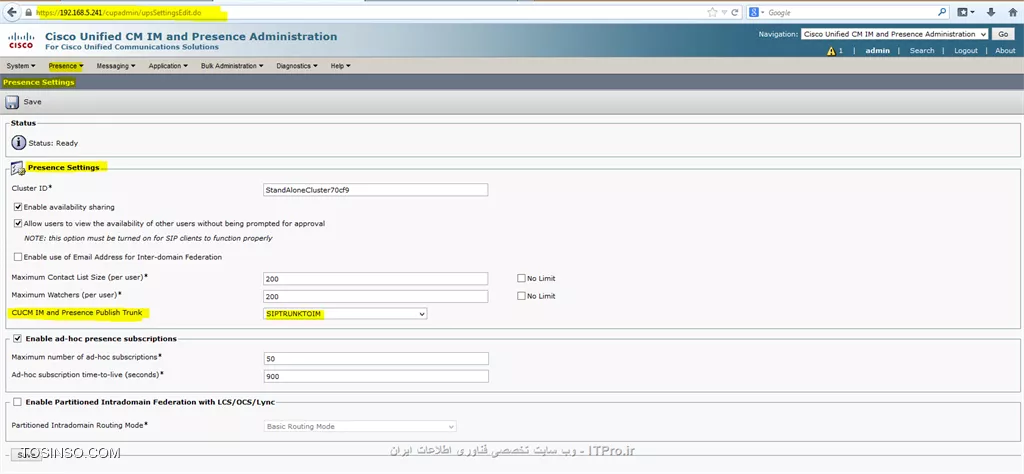Click Ad-hoc subscription time-to-live field
Image resolution: width=1024 pixels, height=474 pixels.
pos(376,377)
